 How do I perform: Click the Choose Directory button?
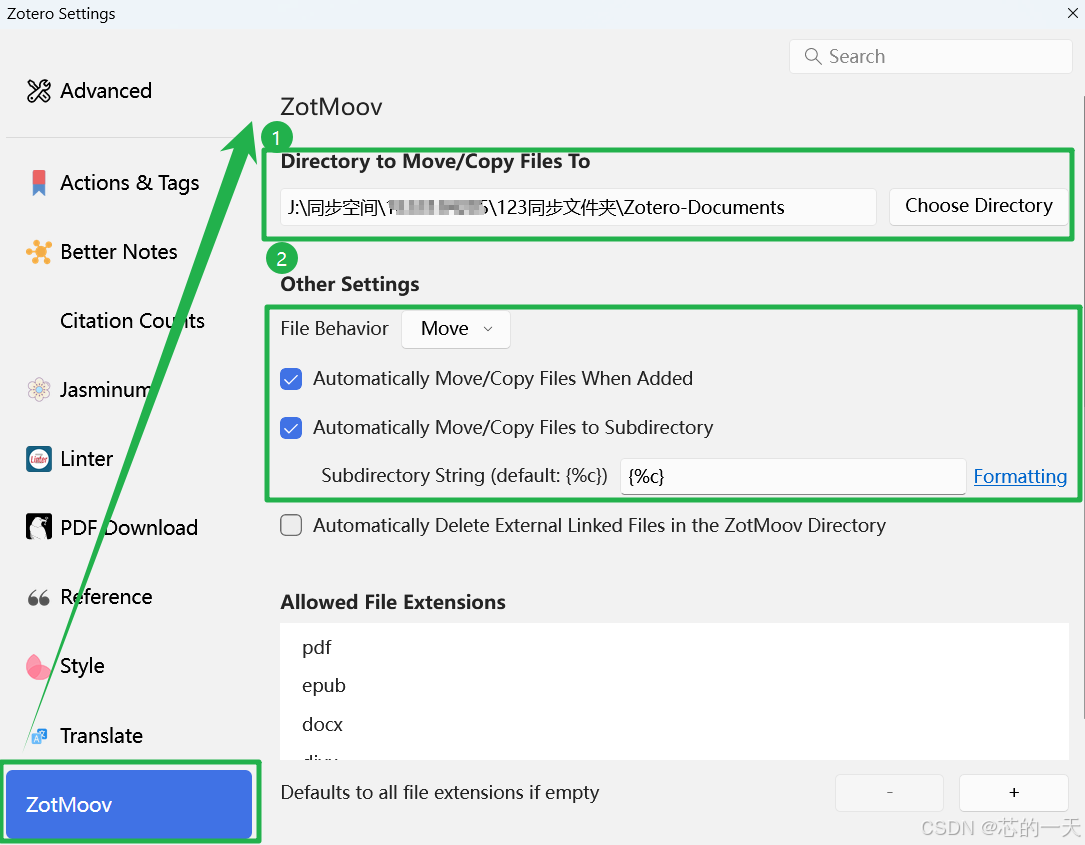[x=978, y=206]
